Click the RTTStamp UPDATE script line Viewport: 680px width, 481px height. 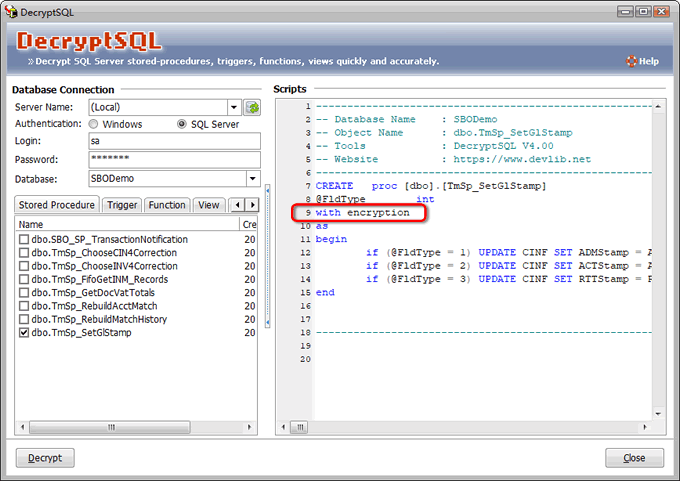pyautogui.click(x=508, y=279)
